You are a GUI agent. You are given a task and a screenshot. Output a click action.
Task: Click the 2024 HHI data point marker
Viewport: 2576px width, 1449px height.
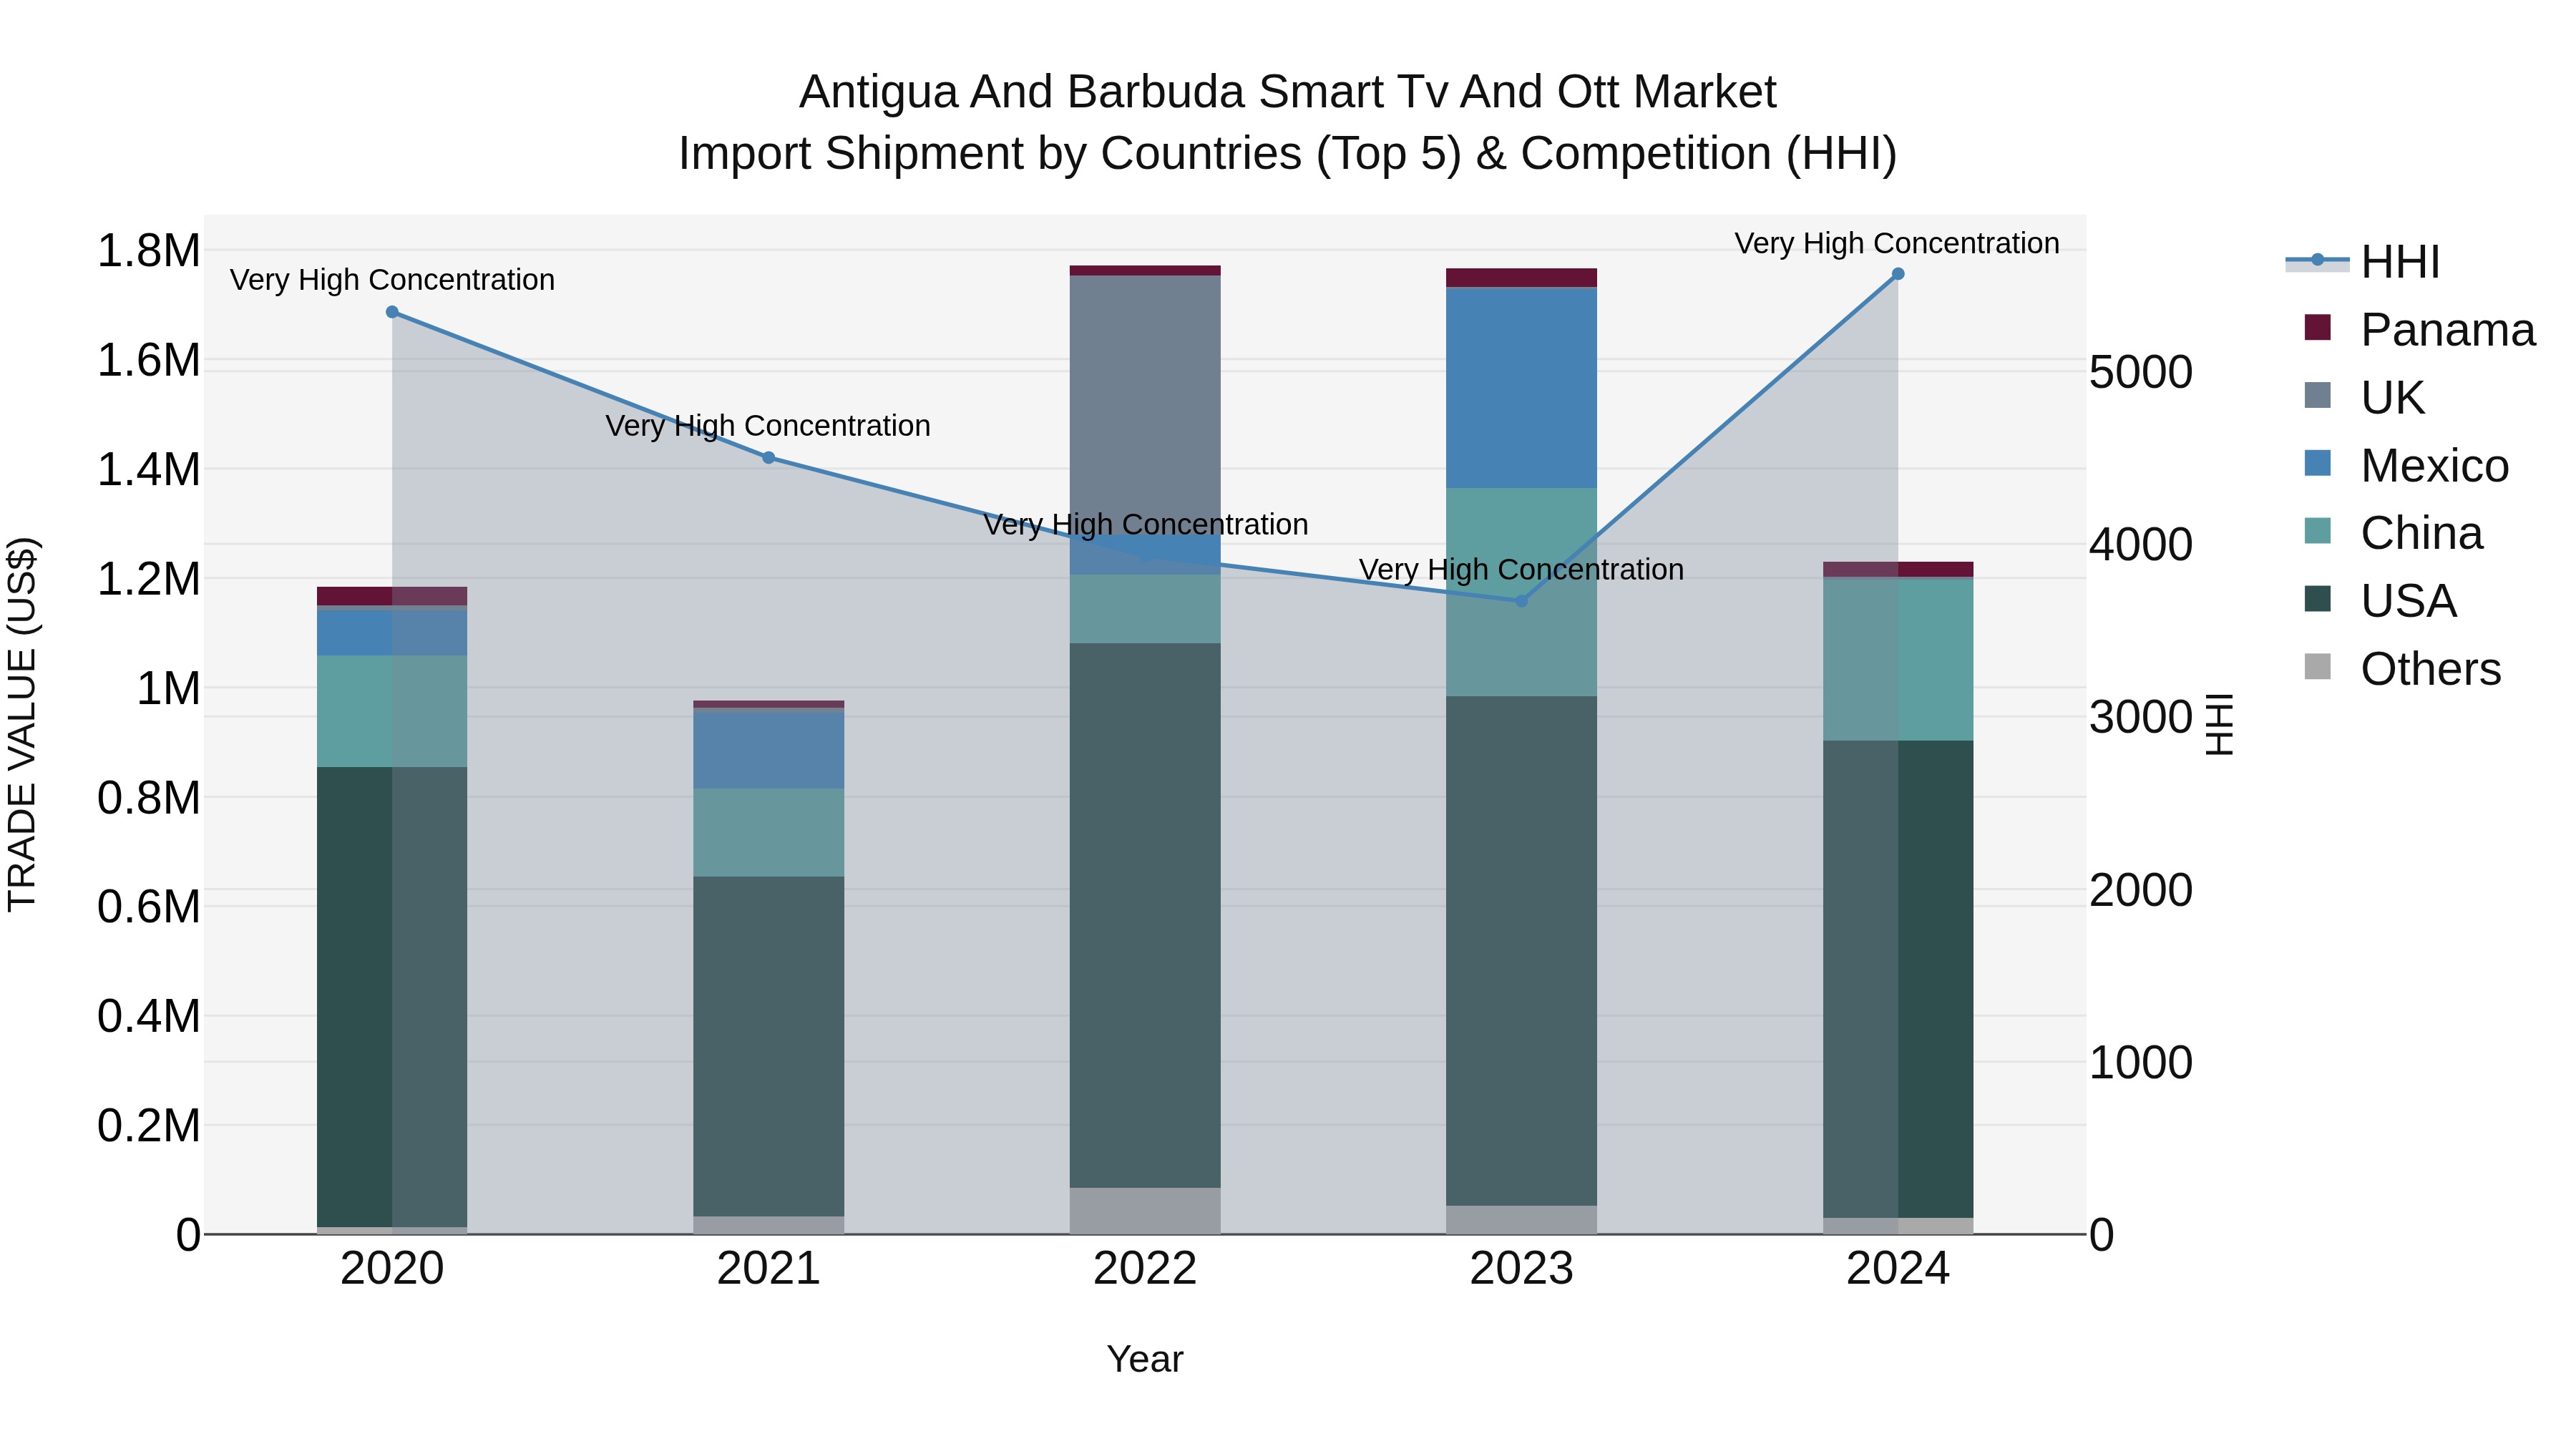coord(1898,274)
